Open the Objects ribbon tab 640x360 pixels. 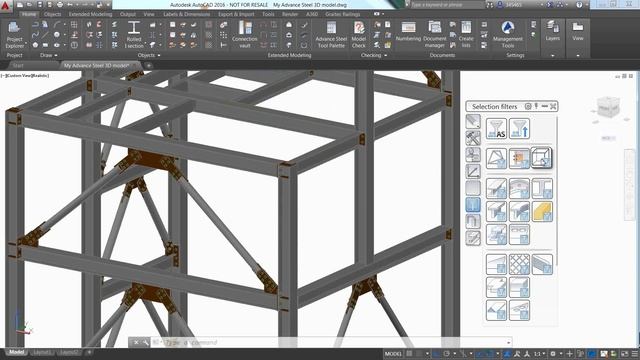point(52,14)
